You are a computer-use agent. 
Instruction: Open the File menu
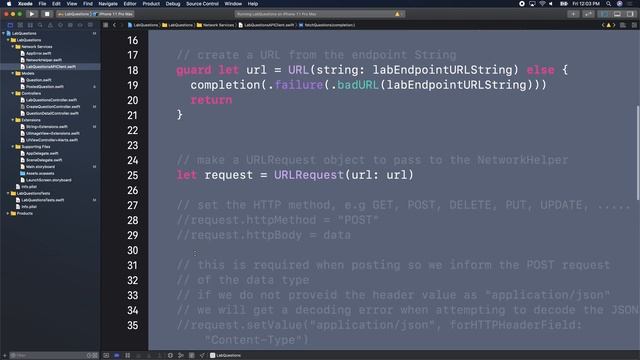[42, 4]
